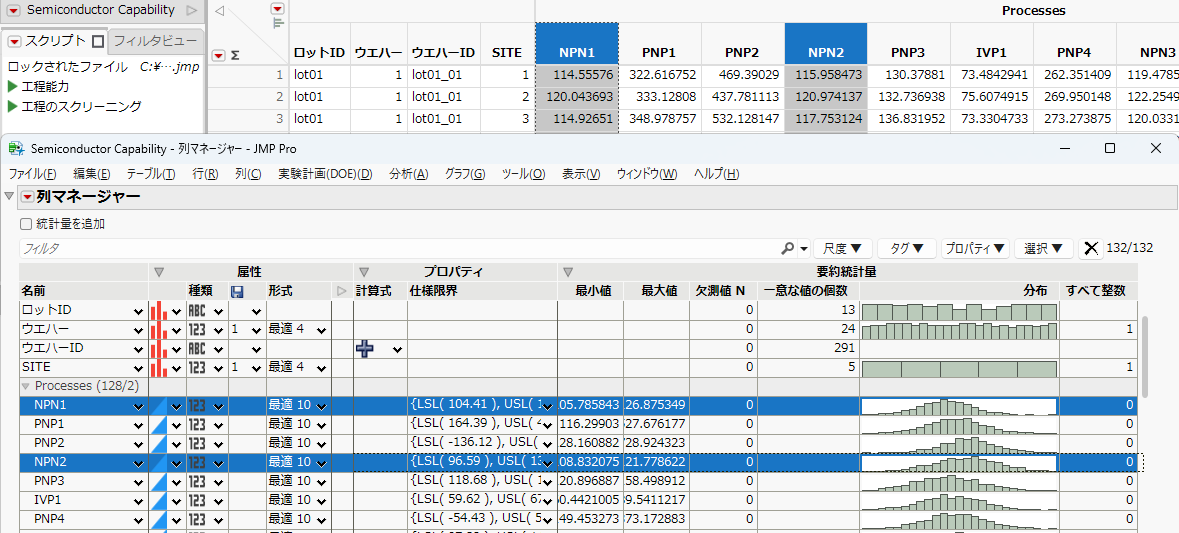Click the 123 data type icon for PNP3

[197, 481]
